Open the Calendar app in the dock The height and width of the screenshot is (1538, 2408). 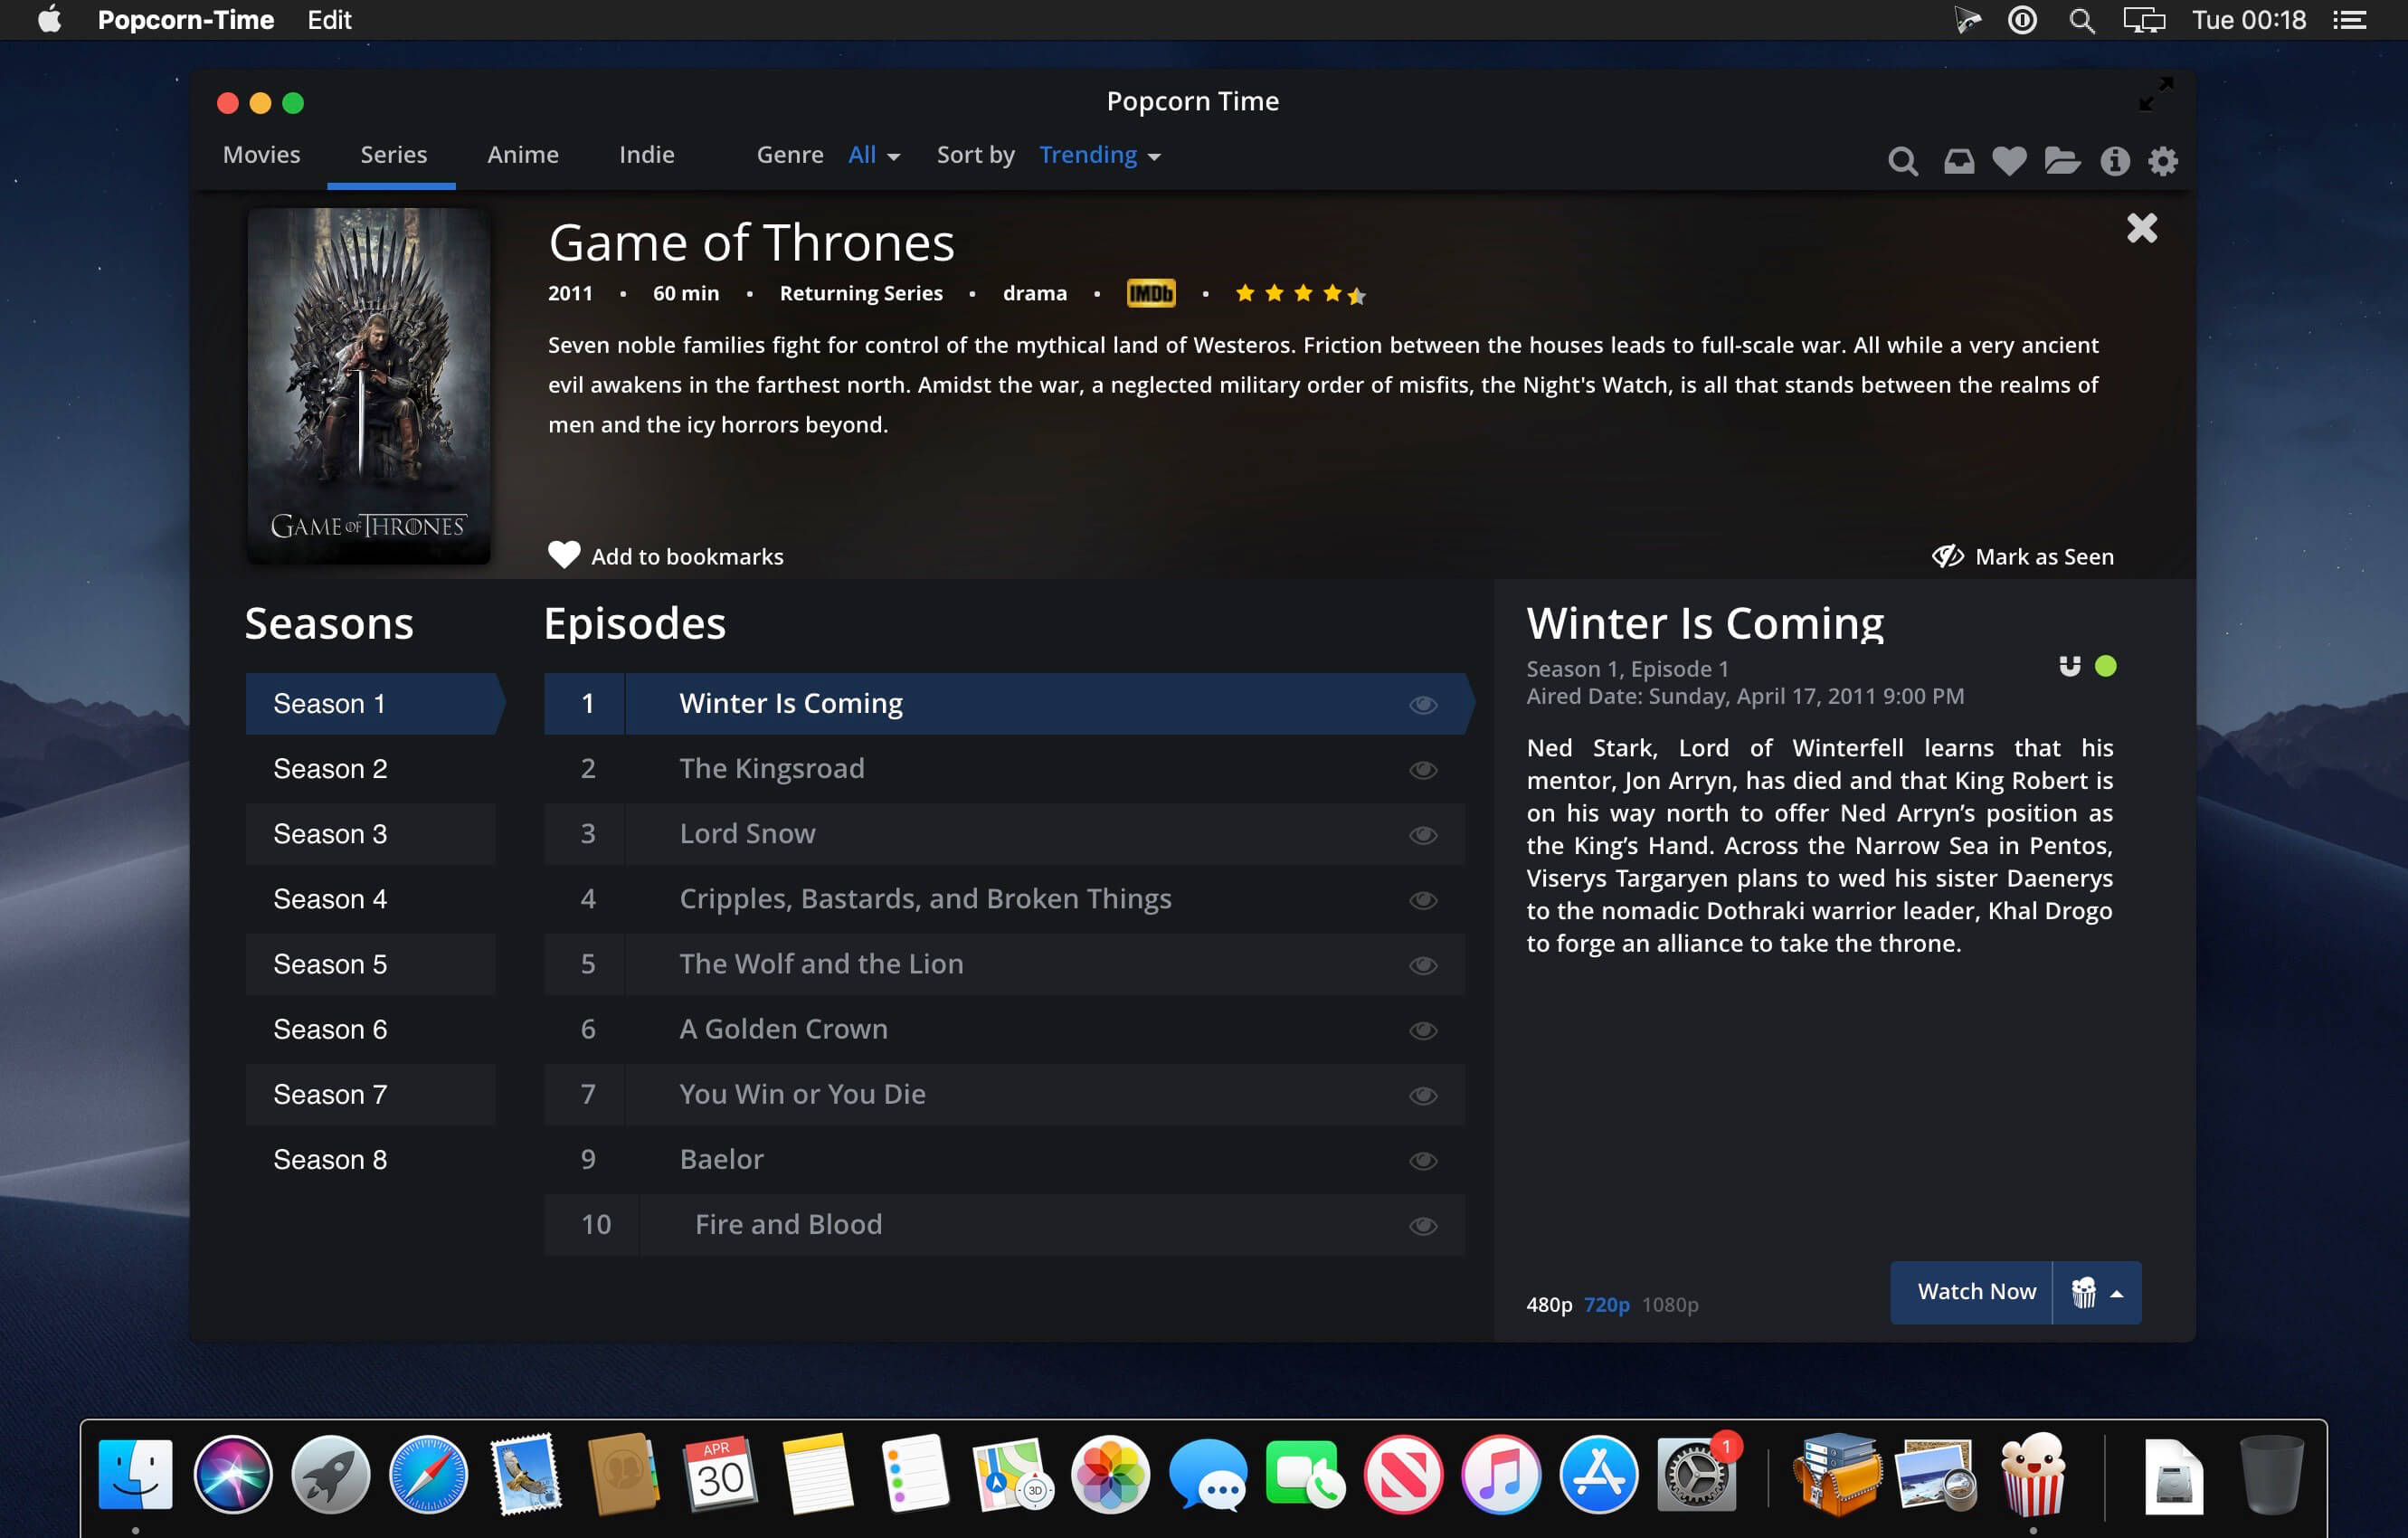(720, 1474)
